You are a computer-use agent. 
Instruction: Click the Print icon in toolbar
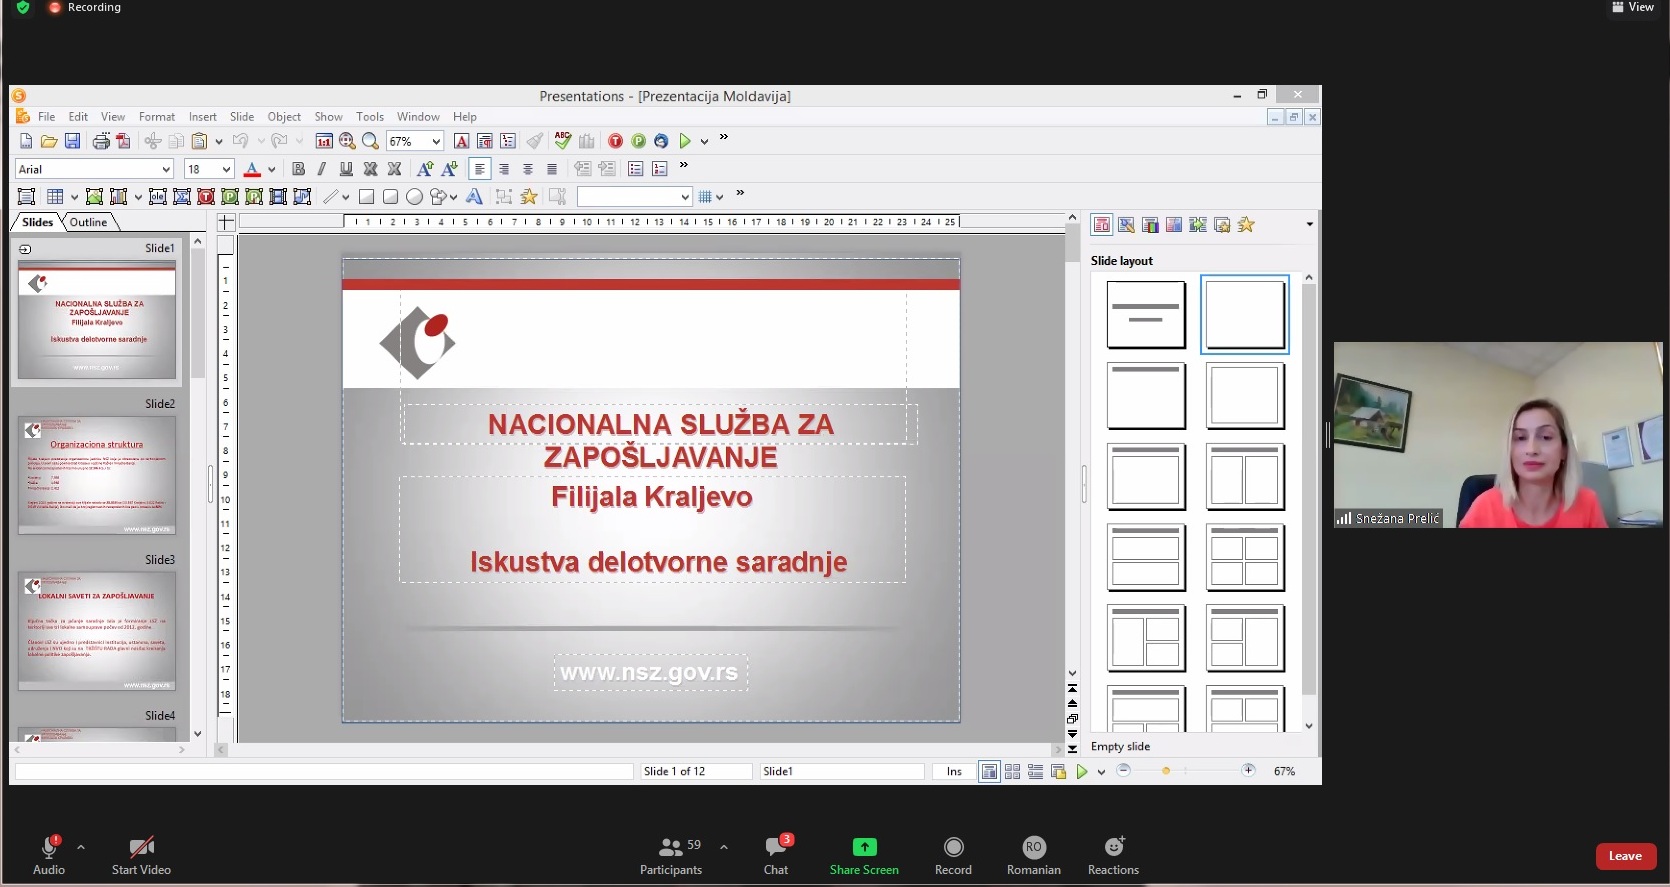tap(101, 141)
